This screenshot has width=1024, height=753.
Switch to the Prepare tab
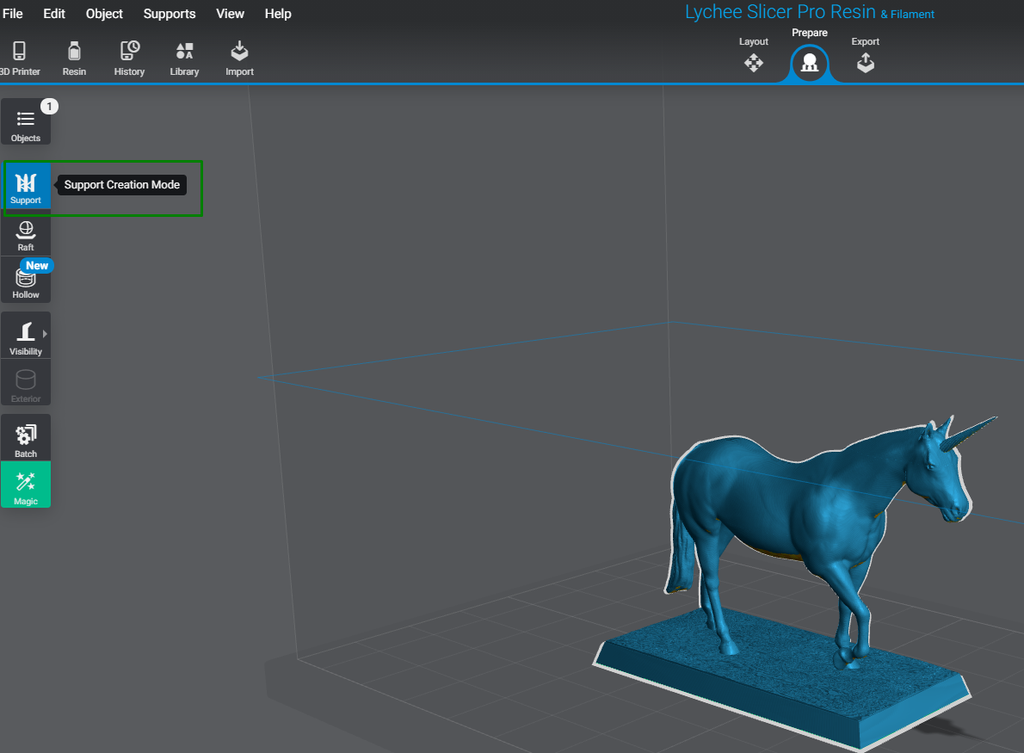[x=808, y=62]
